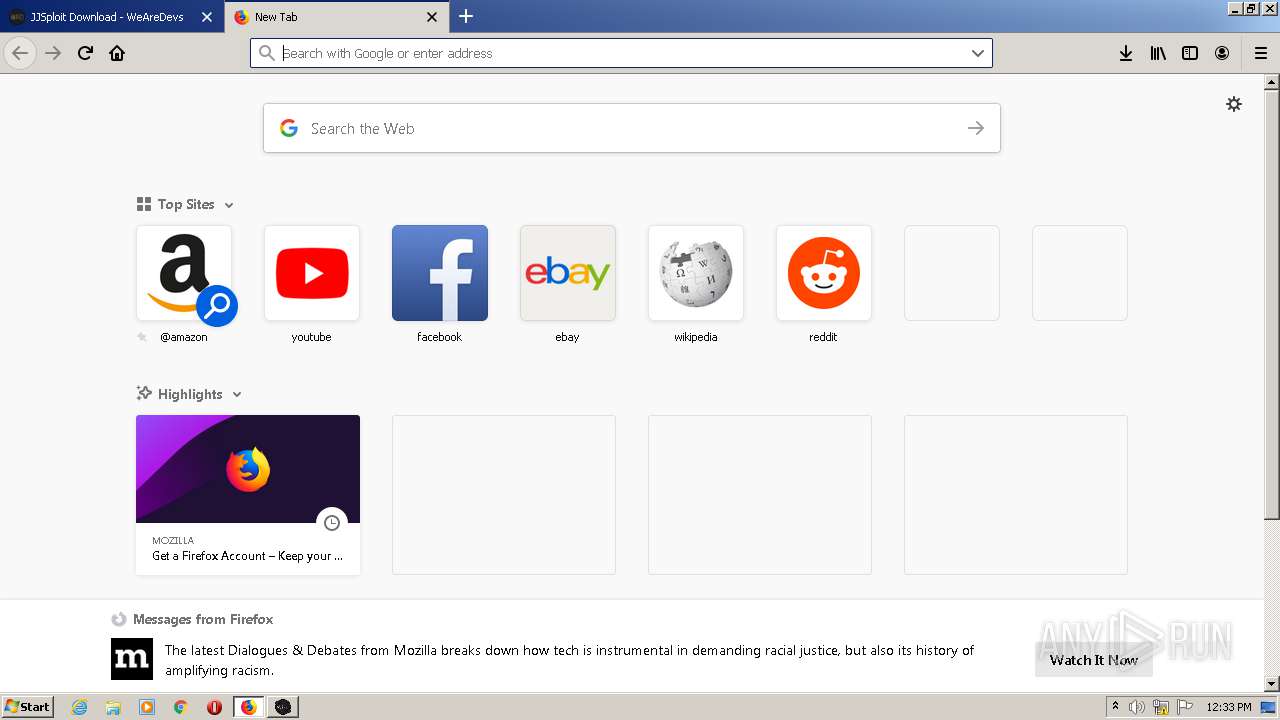Click the plus to open a new tab
The height and width of the screenshot is (720, 1280).
tap(466, 16)
